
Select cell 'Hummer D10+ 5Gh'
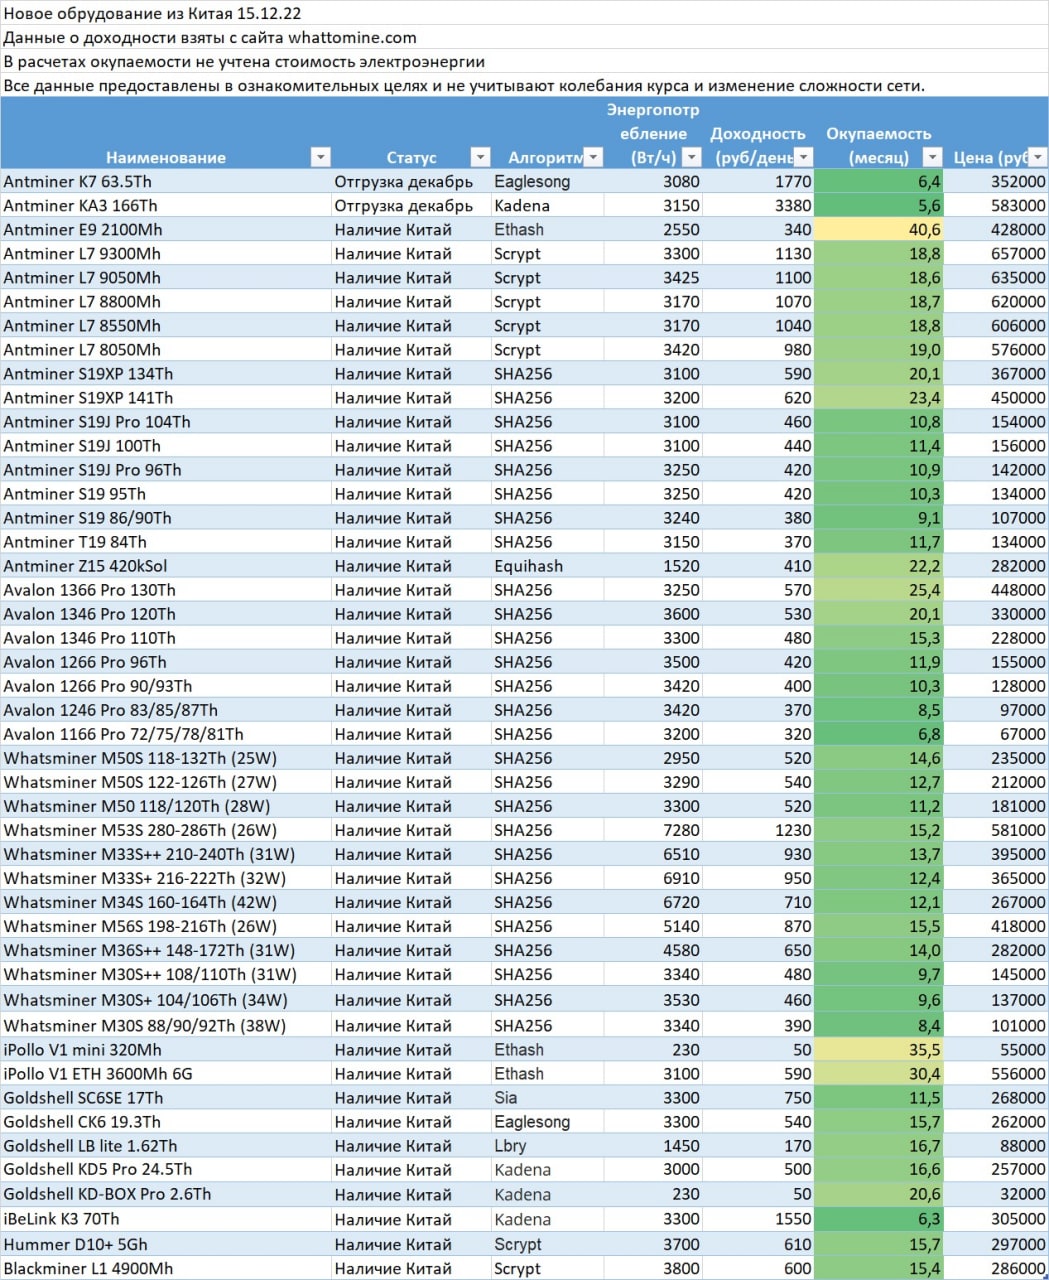click(166, 1244)
